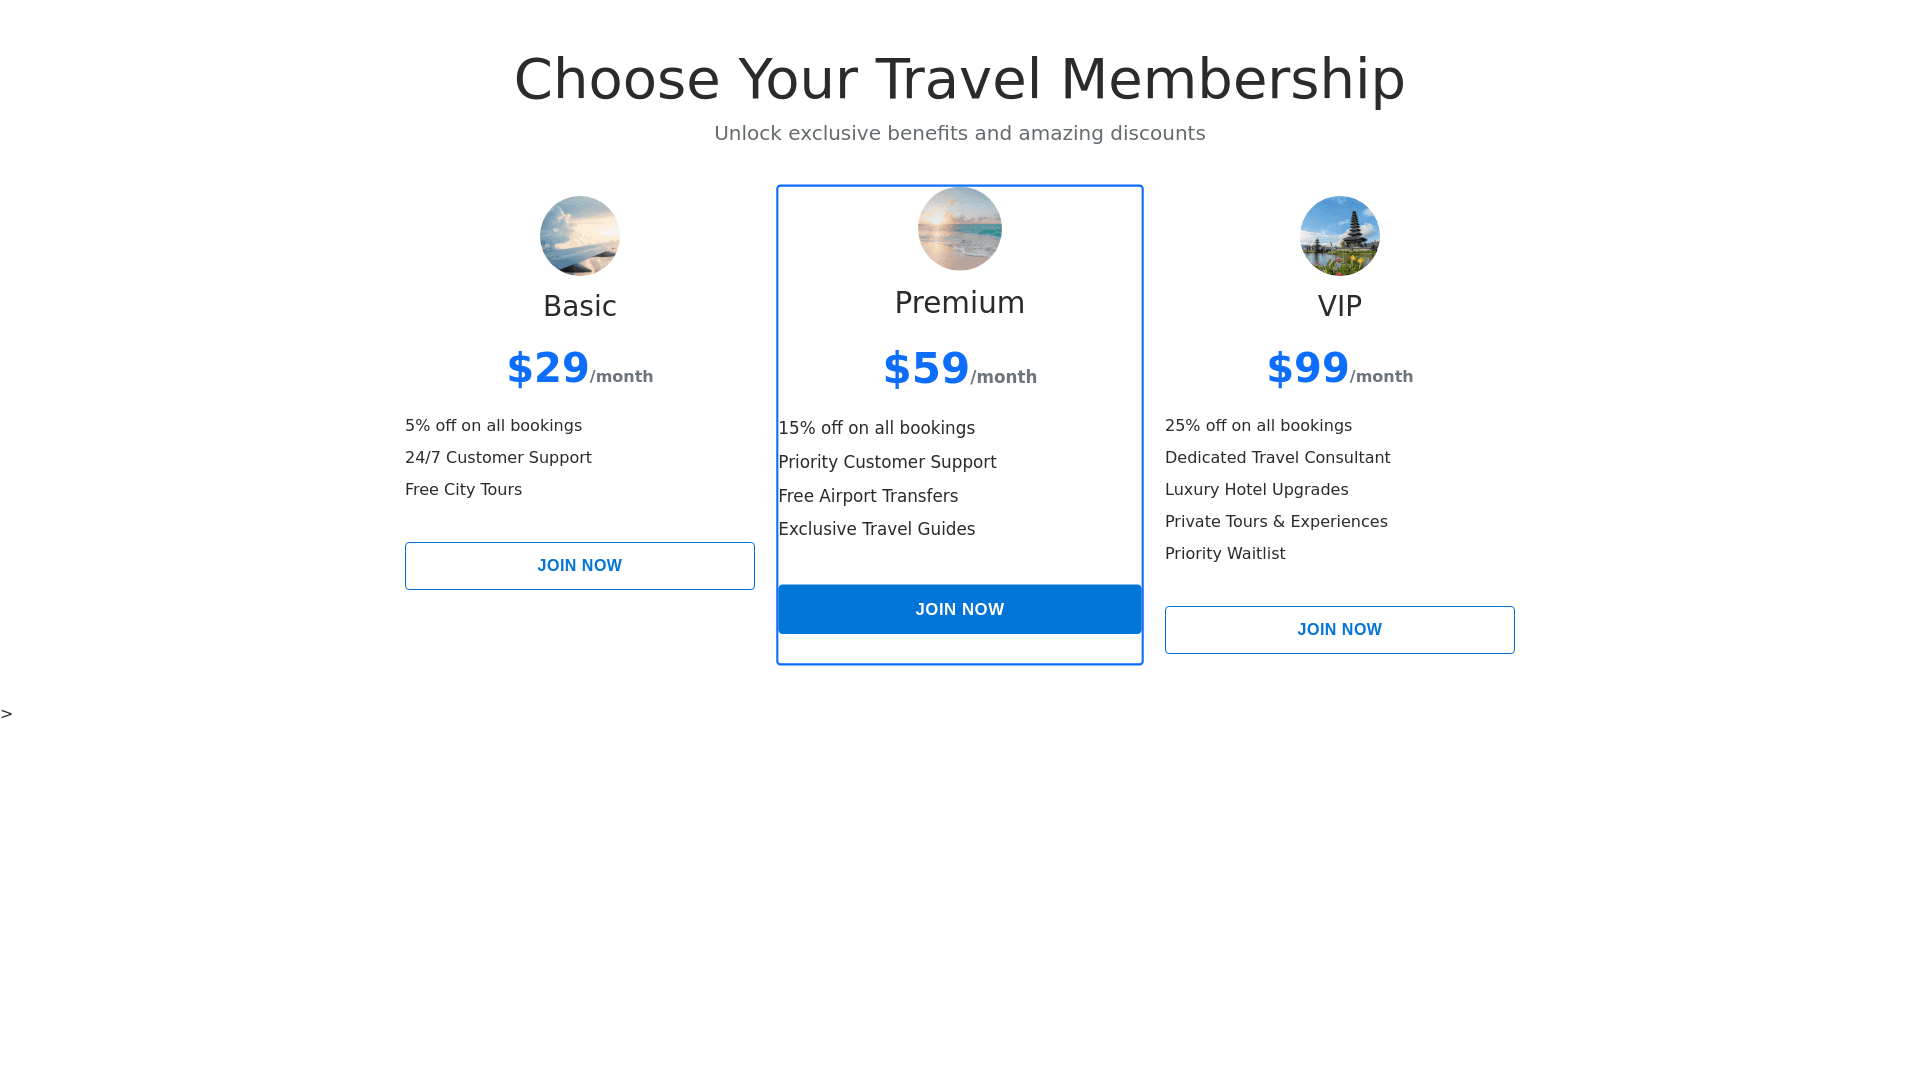Viewport: 1920px width, 1080px height.
Task: Select the Free Airport Transfers benefit
Action: [x=868, y=496]
